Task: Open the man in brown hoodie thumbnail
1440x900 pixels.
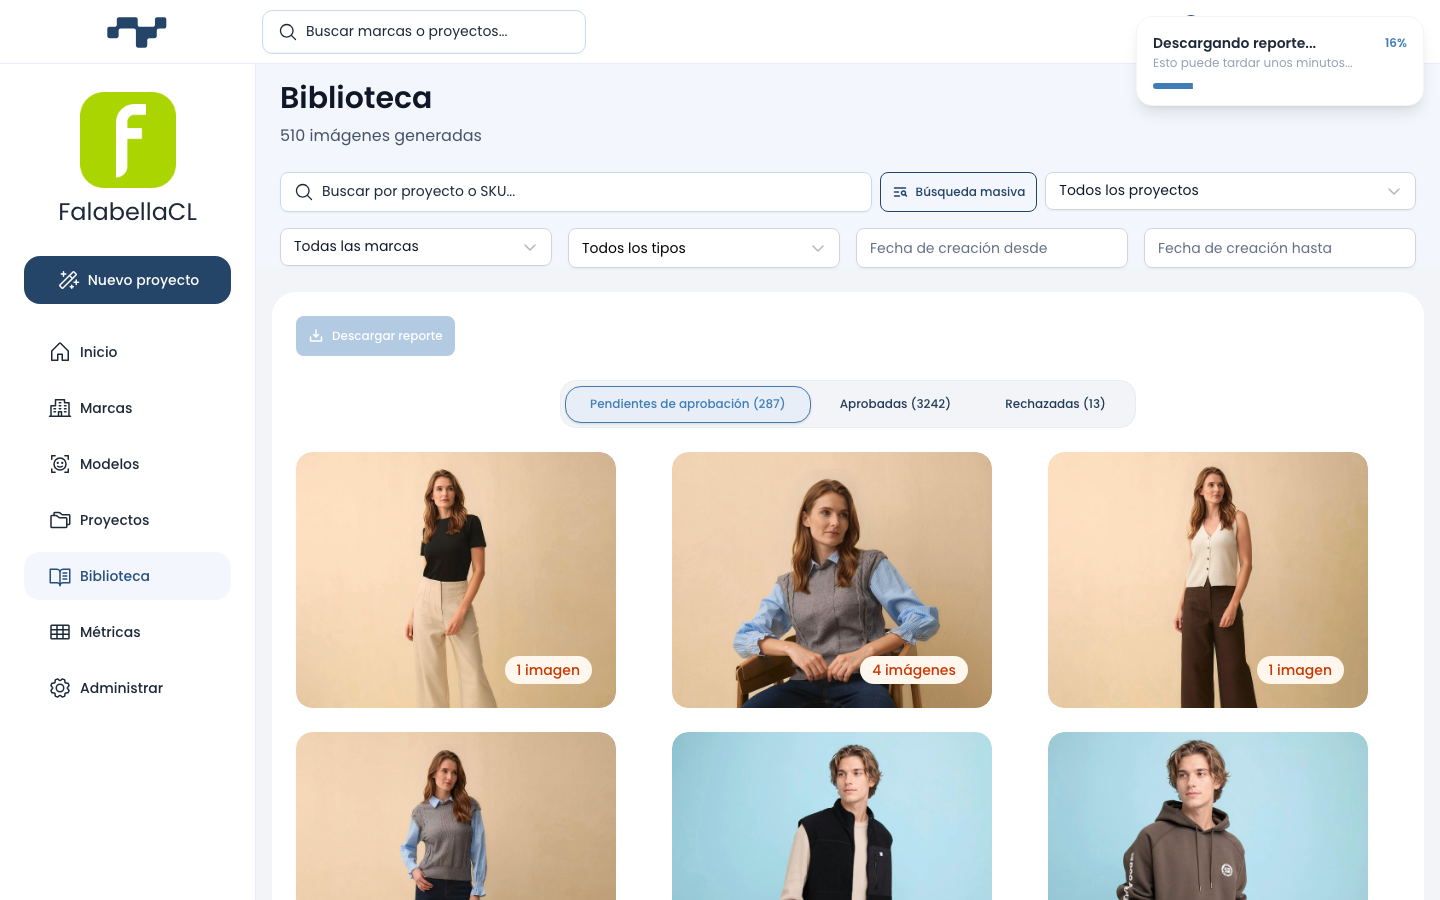Action: tap(1208, 816)
